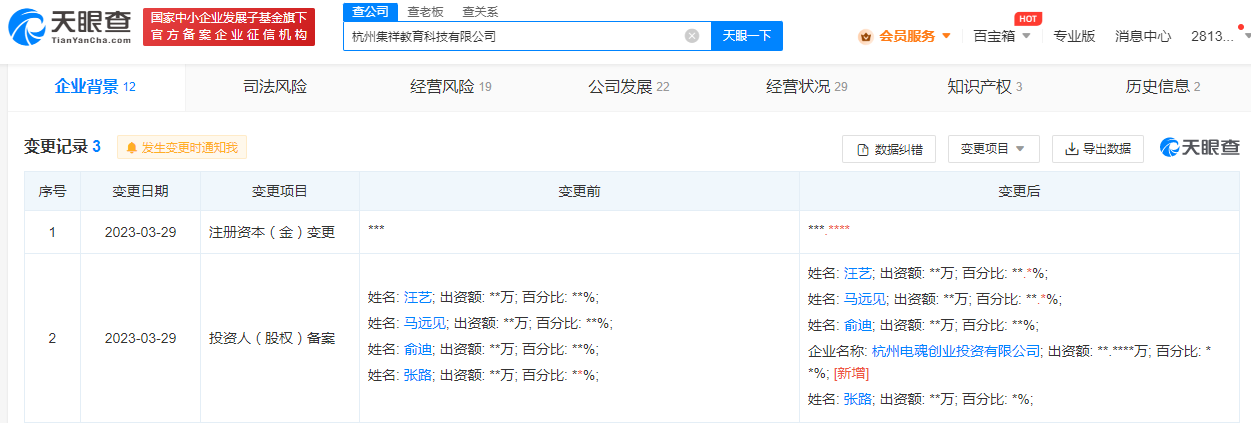Select the 知识产权 tab
Image resolution: width=1251 pixels, height=423 pixels.
984,87
